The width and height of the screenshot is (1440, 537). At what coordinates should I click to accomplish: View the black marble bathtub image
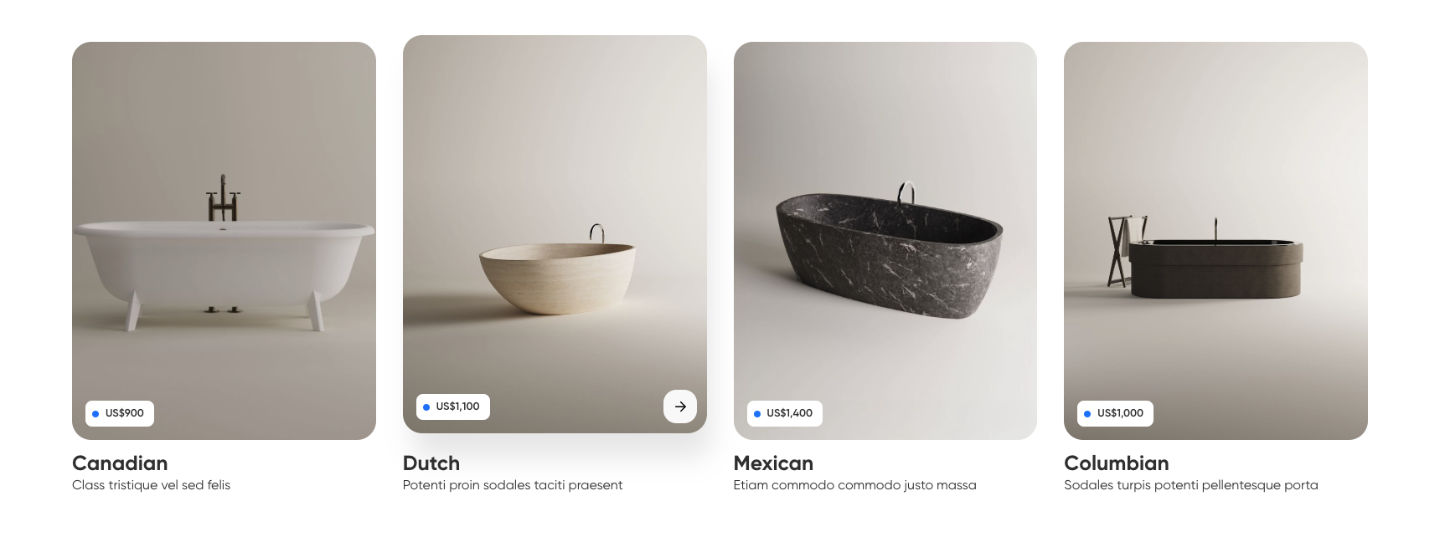pos(885,241)
